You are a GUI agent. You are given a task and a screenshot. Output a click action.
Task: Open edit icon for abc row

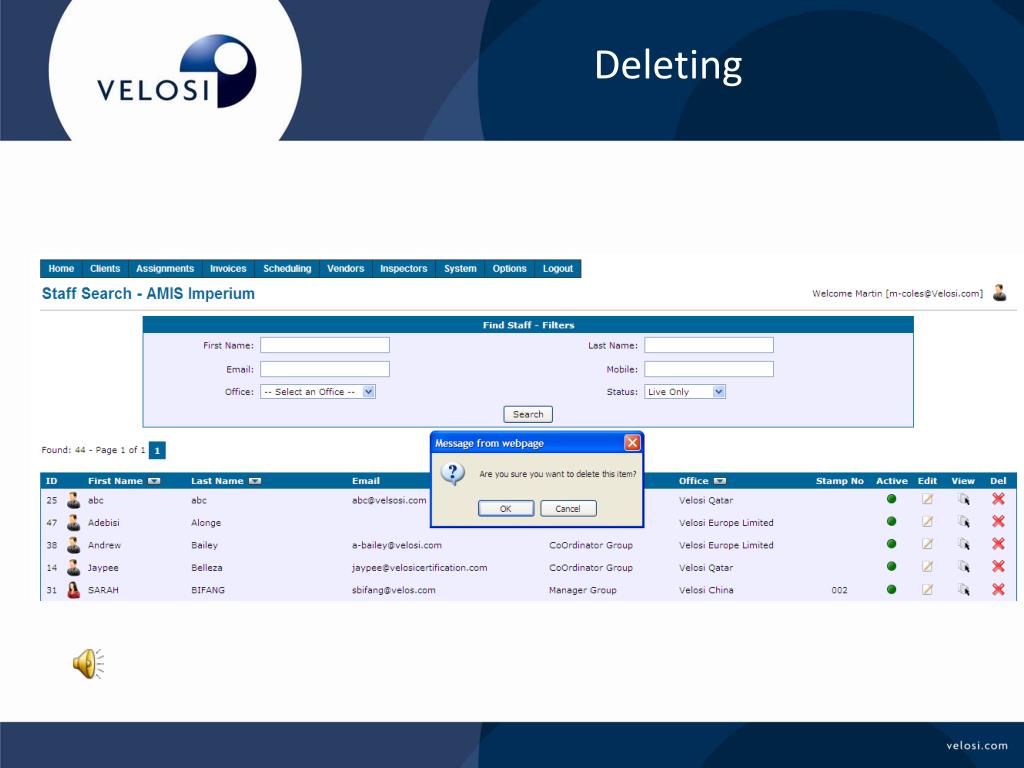(927, 500)
